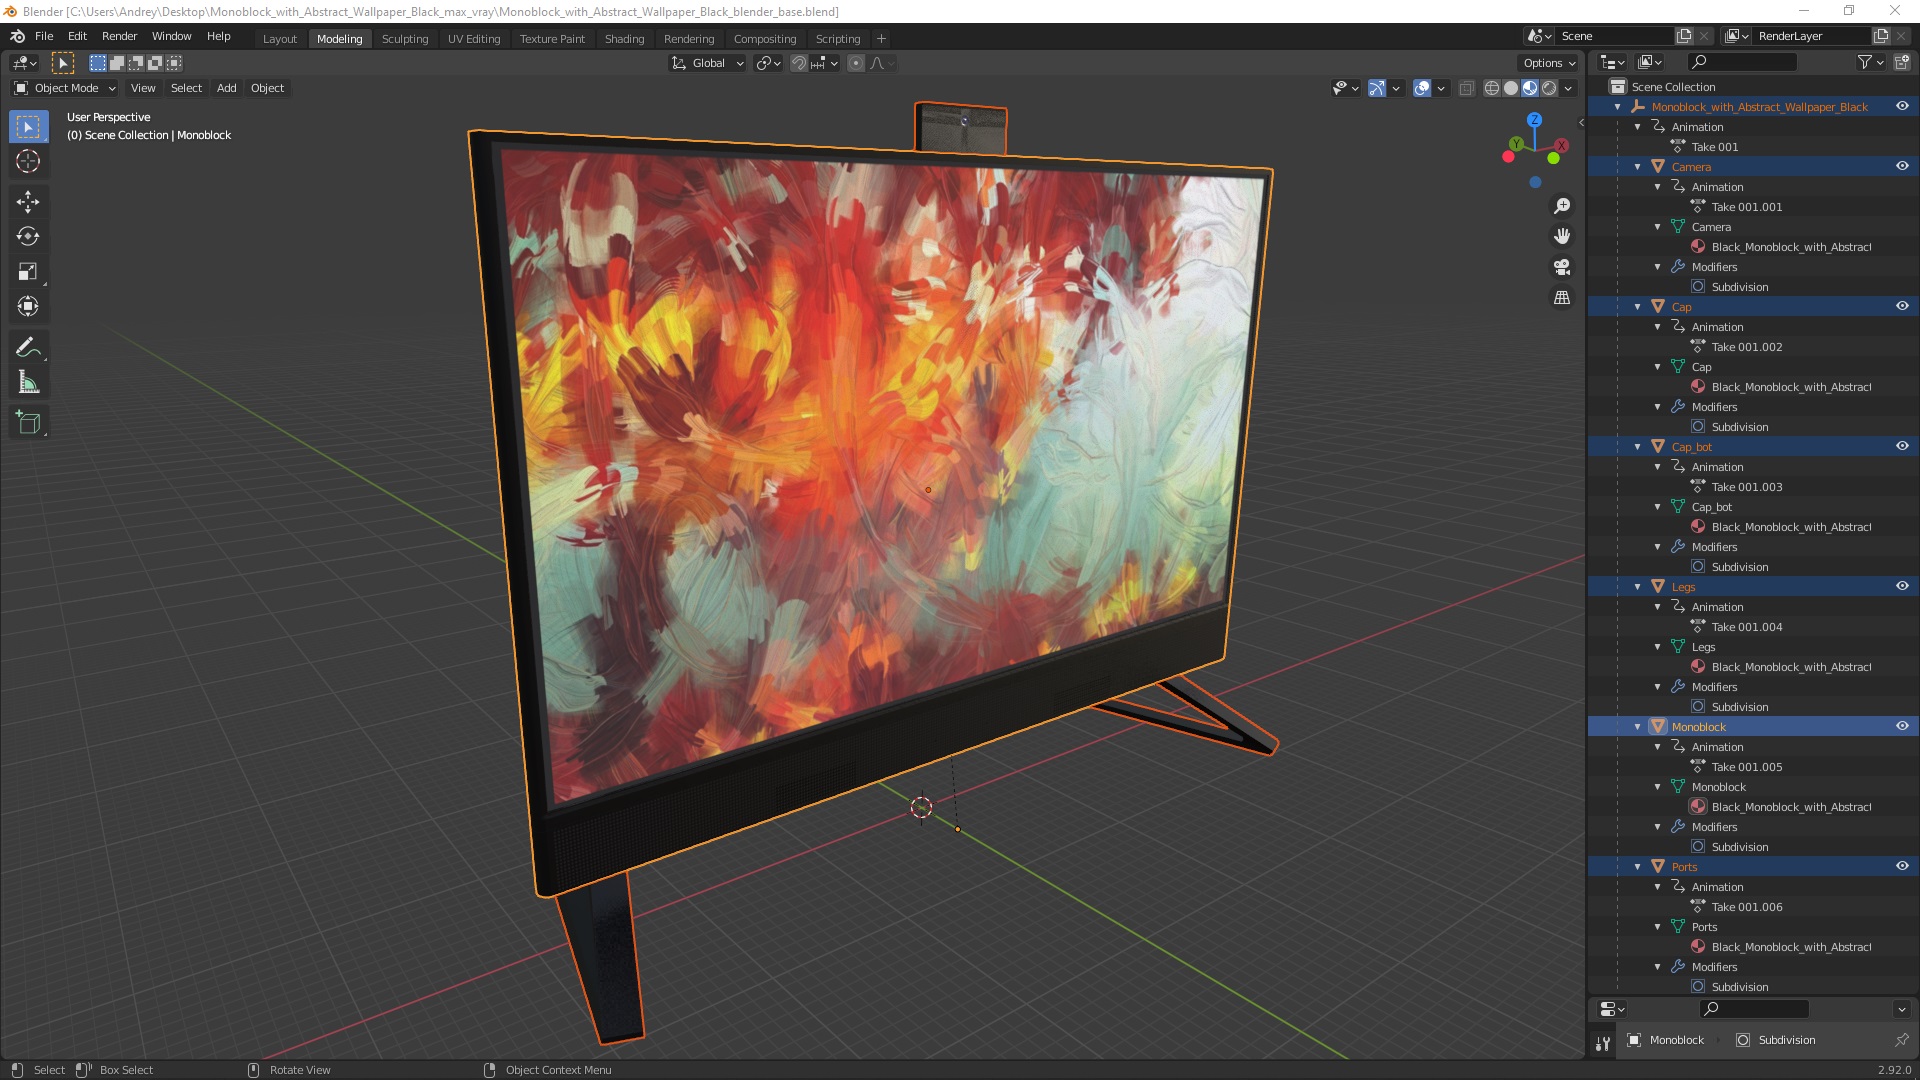Click the Monoblock object's orange mesh icon

1658,727
